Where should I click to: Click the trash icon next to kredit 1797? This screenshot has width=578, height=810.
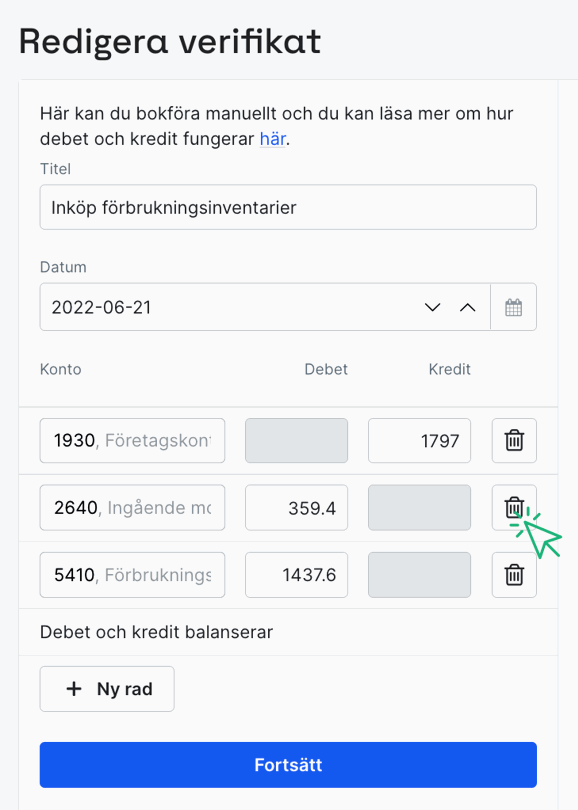(x=514, y=440)
